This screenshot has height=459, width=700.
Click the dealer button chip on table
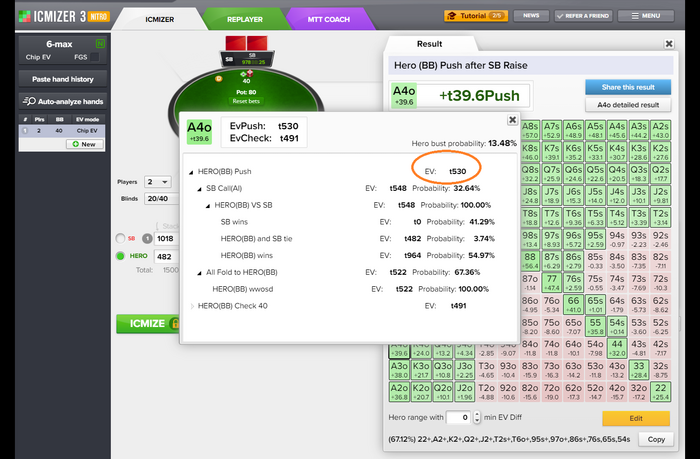(x=219, y=79)
